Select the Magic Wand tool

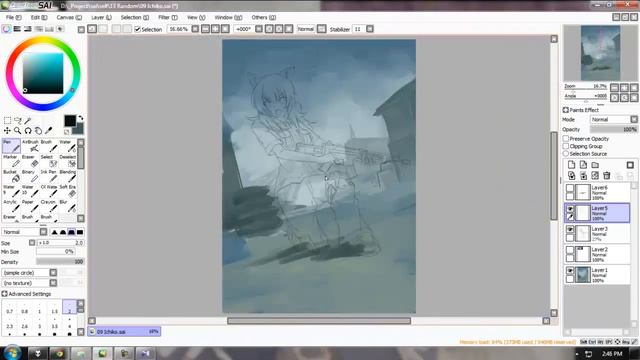(x=28, y=120)
